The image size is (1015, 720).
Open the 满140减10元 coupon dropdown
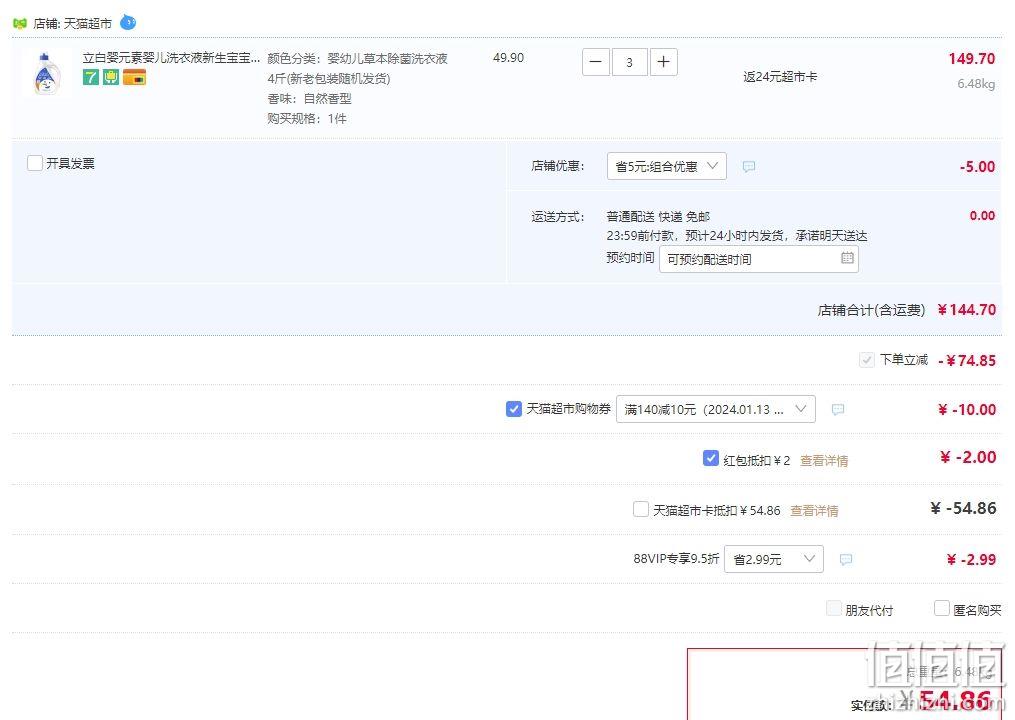pyautogui.click(x=715, y=409)
